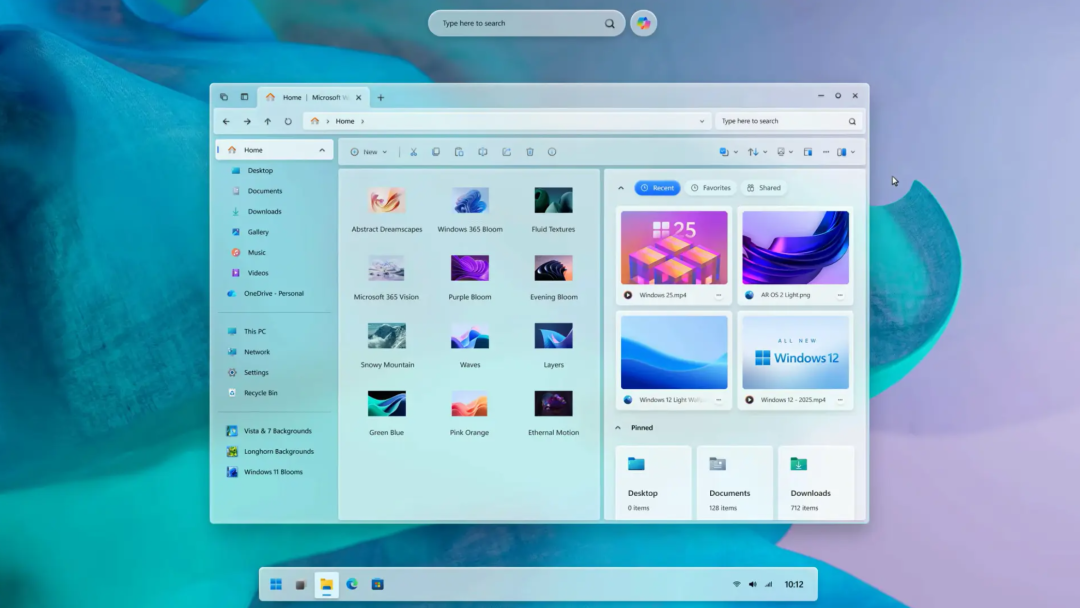1080x608 pixels.
Task: Open Task View on the taskbar
Action: 300,585
